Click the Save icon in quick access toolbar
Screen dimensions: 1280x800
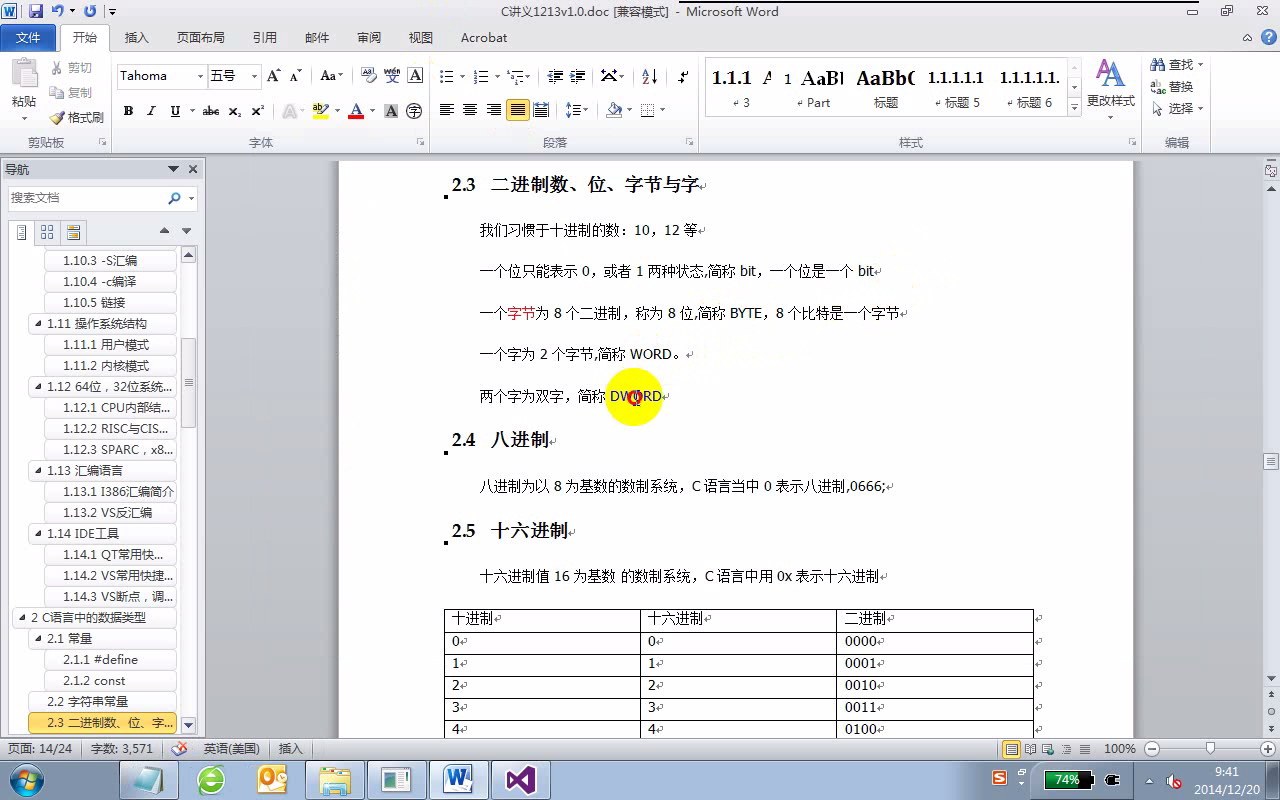coord(36,12)
